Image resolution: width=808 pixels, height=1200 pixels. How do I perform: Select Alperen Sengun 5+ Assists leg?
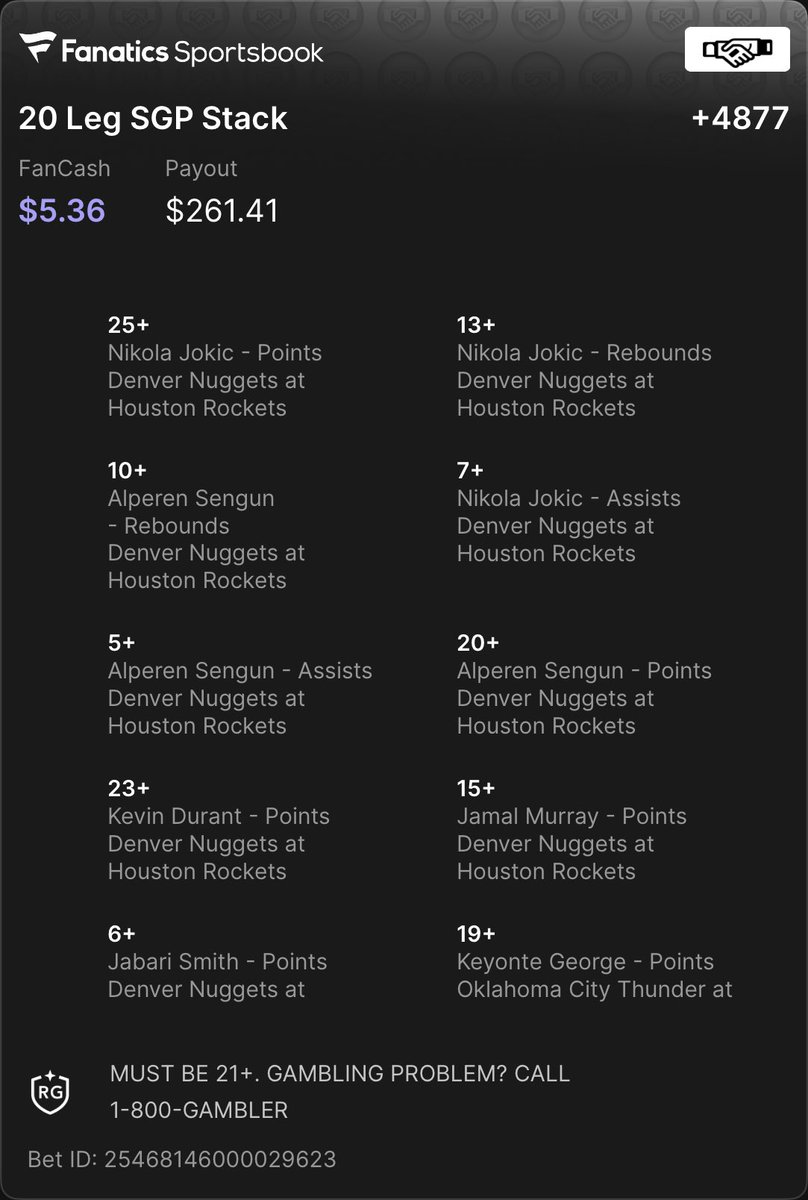[x=240, y=684]
